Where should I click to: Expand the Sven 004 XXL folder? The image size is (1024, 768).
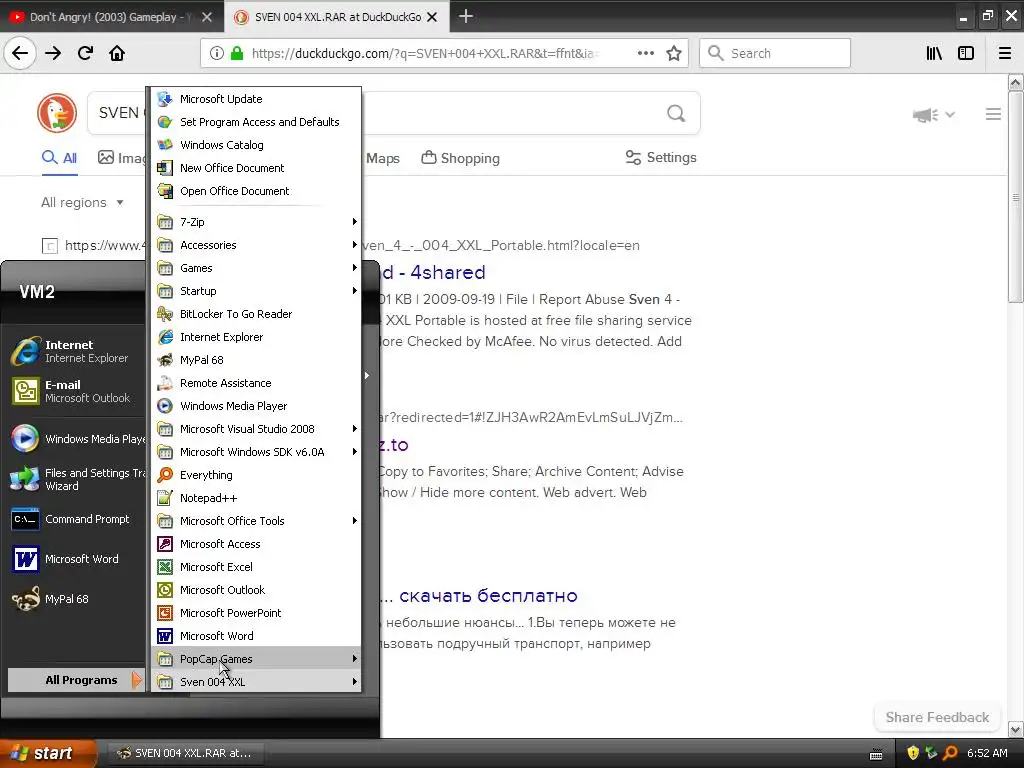(x=256, y=682)
